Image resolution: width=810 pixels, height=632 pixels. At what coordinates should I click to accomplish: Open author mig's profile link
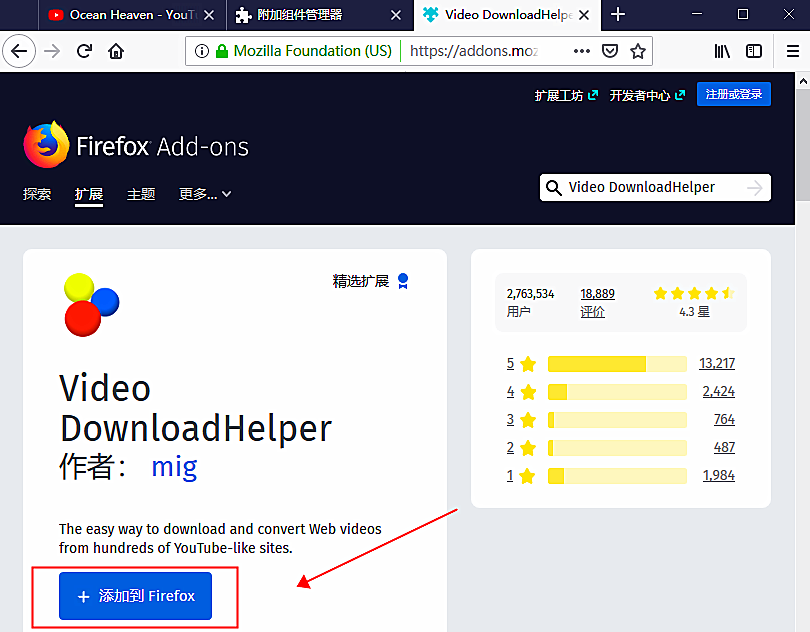pyautogui.click(x=175, y=467)
